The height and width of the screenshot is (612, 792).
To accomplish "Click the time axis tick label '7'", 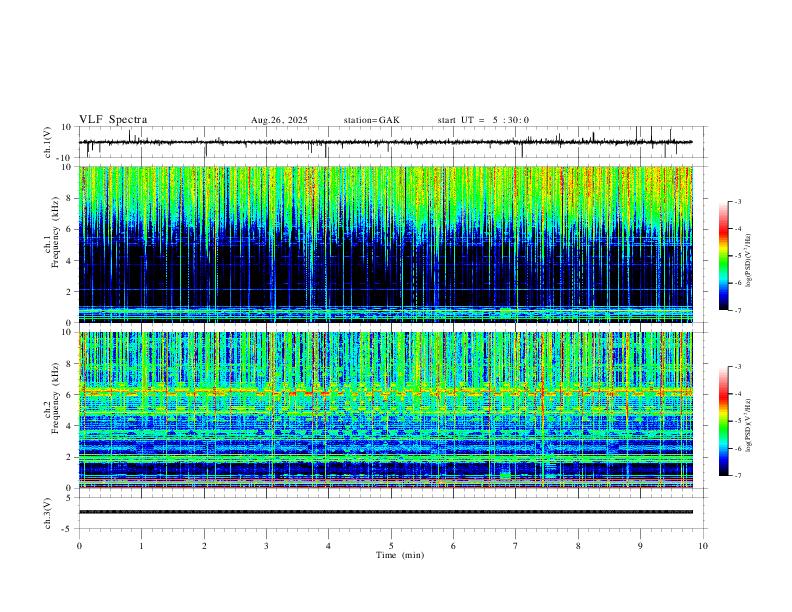I will click(x=516, y=546).
